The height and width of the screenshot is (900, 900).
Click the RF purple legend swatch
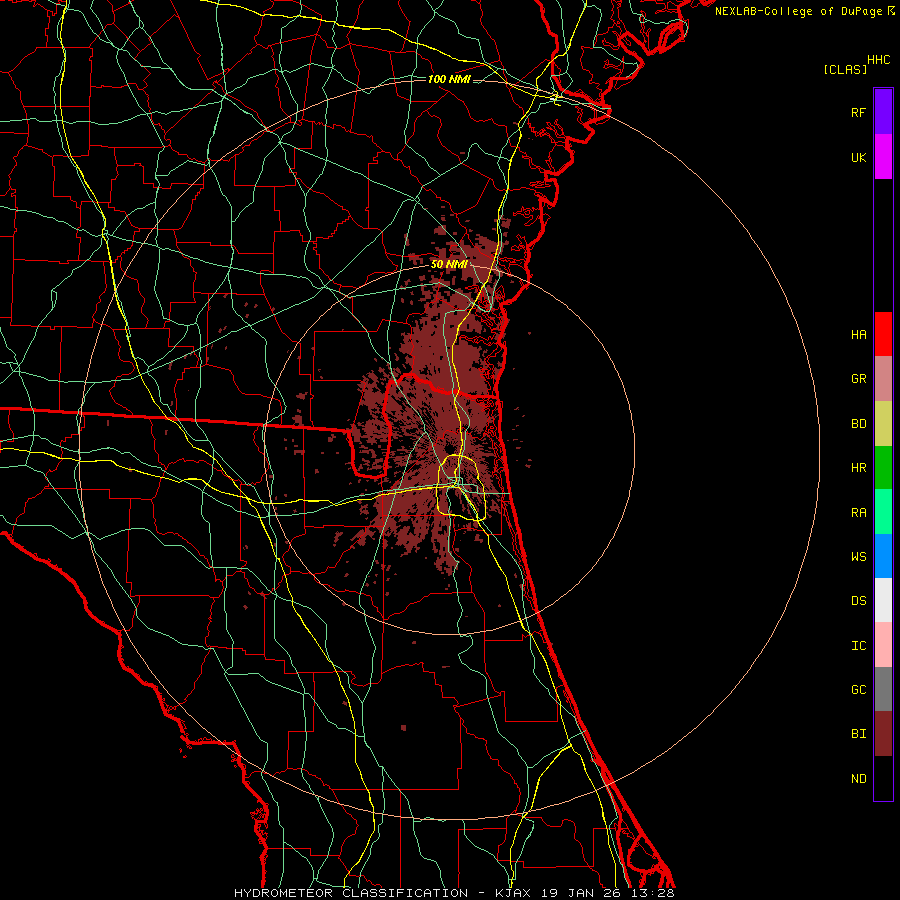[883, 112]
